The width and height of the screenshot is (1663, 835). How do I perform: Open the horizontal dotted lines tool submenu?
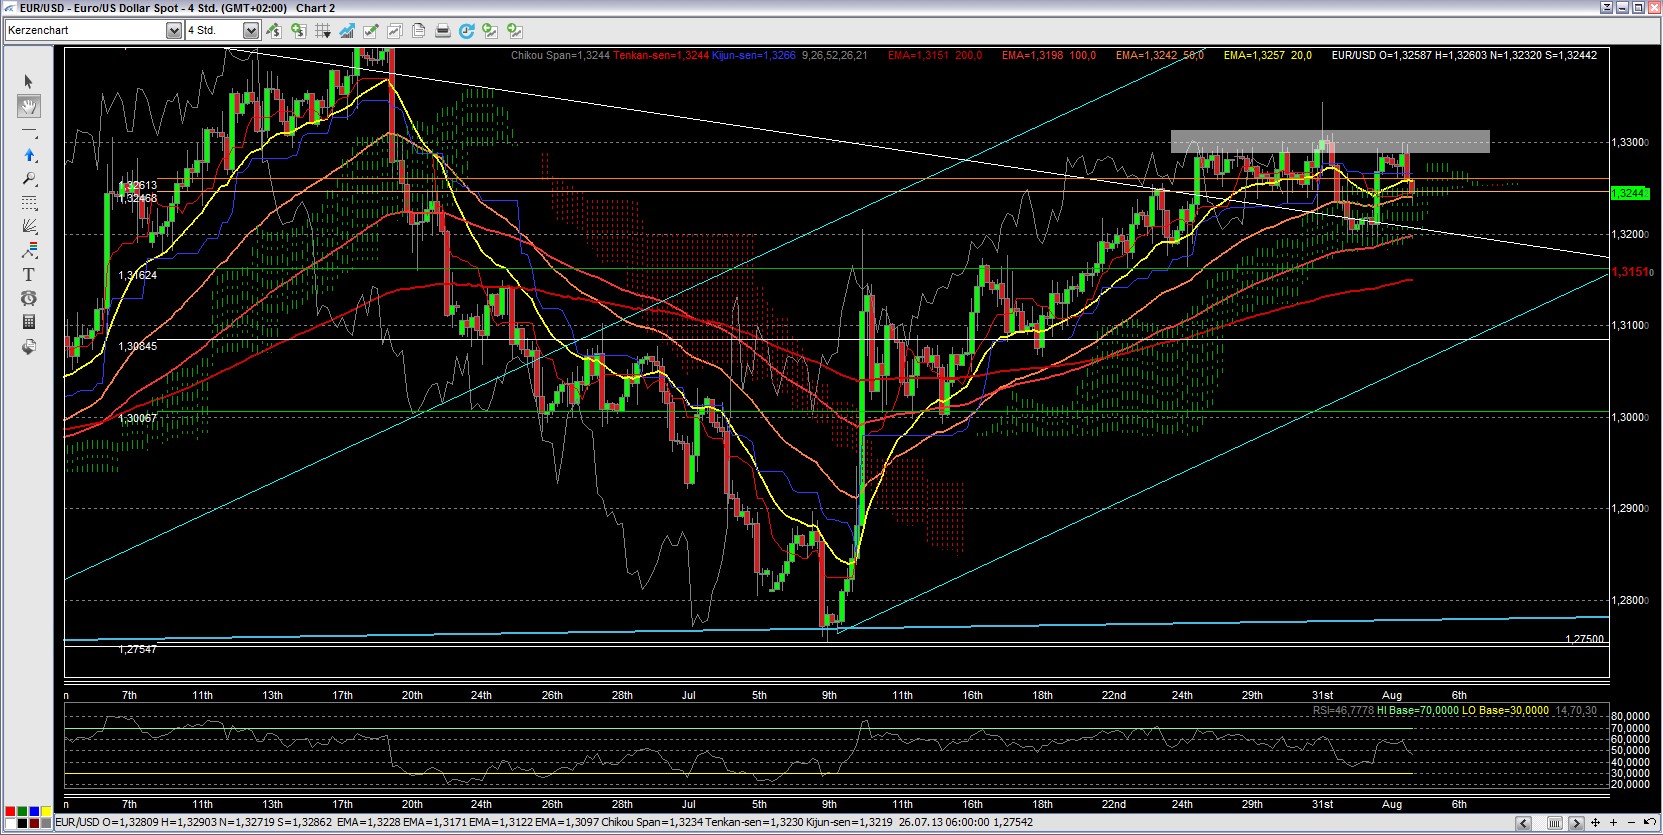(x=28, y=203)
